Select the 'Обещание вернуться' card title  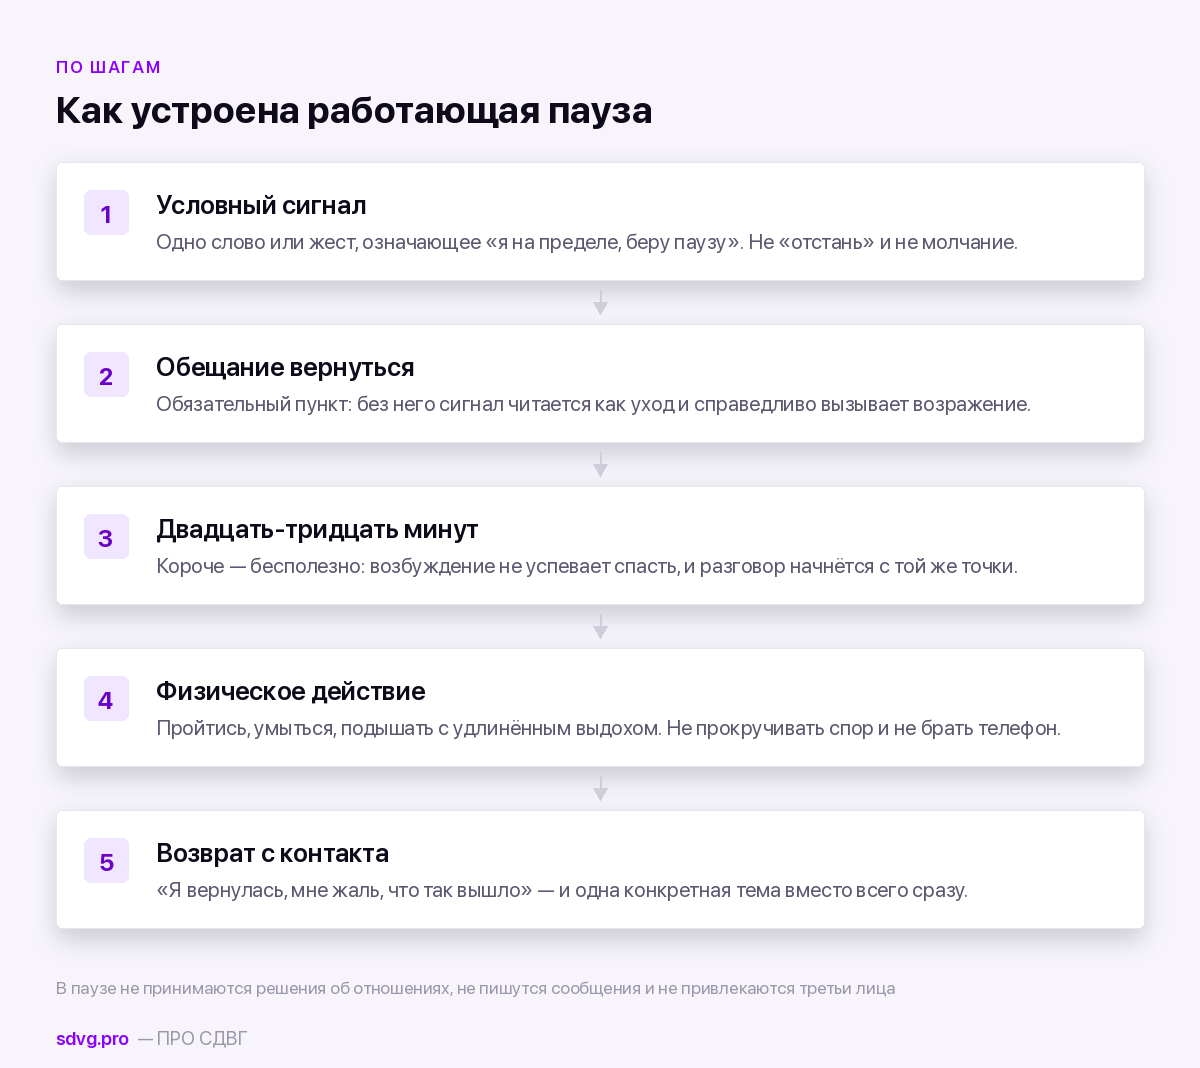click(x=285, y=367)
